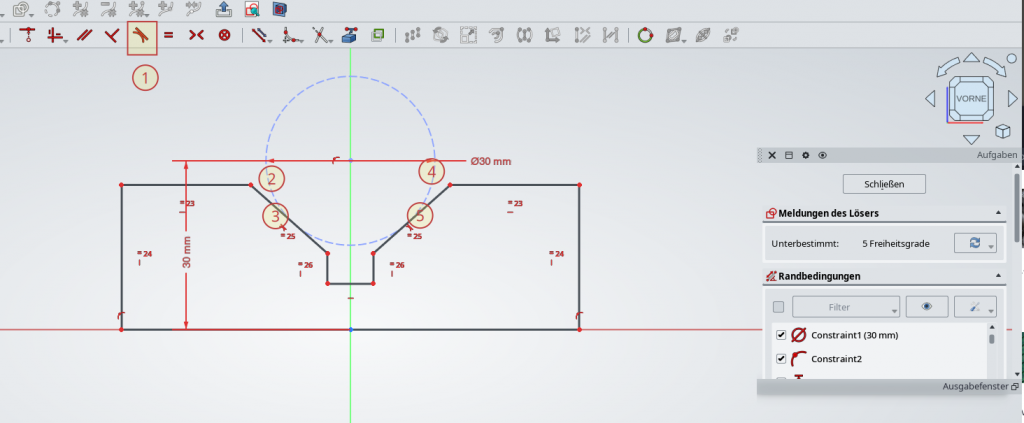Enable the constraint filter checkbox
The image size is (1024, 423).
coord(779,306)
